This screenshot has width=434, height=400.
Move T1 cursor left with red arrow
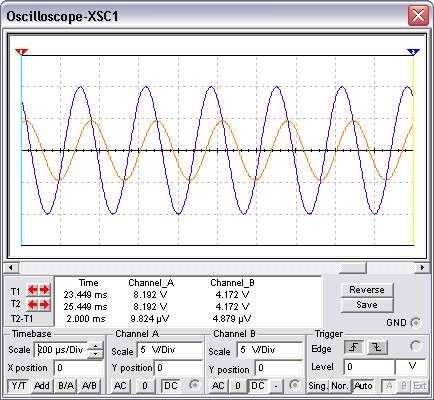(x=33, y=290)
